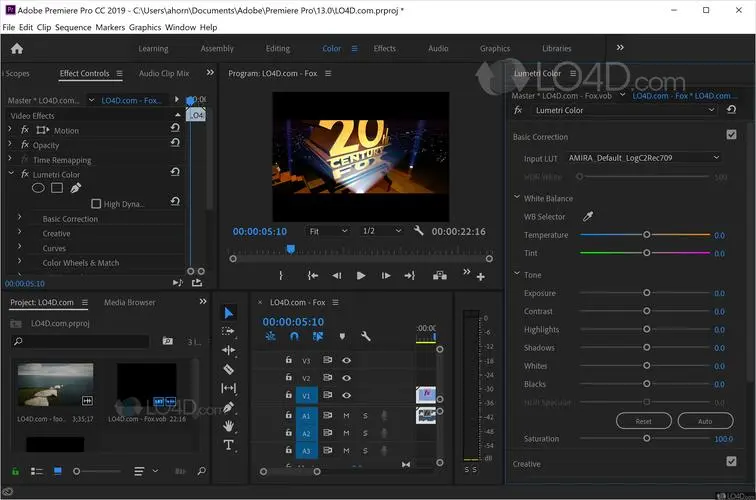Disable the Basic Correction checkbox
The width and height of the screenshot is (756, 500).
coord(731,136)
